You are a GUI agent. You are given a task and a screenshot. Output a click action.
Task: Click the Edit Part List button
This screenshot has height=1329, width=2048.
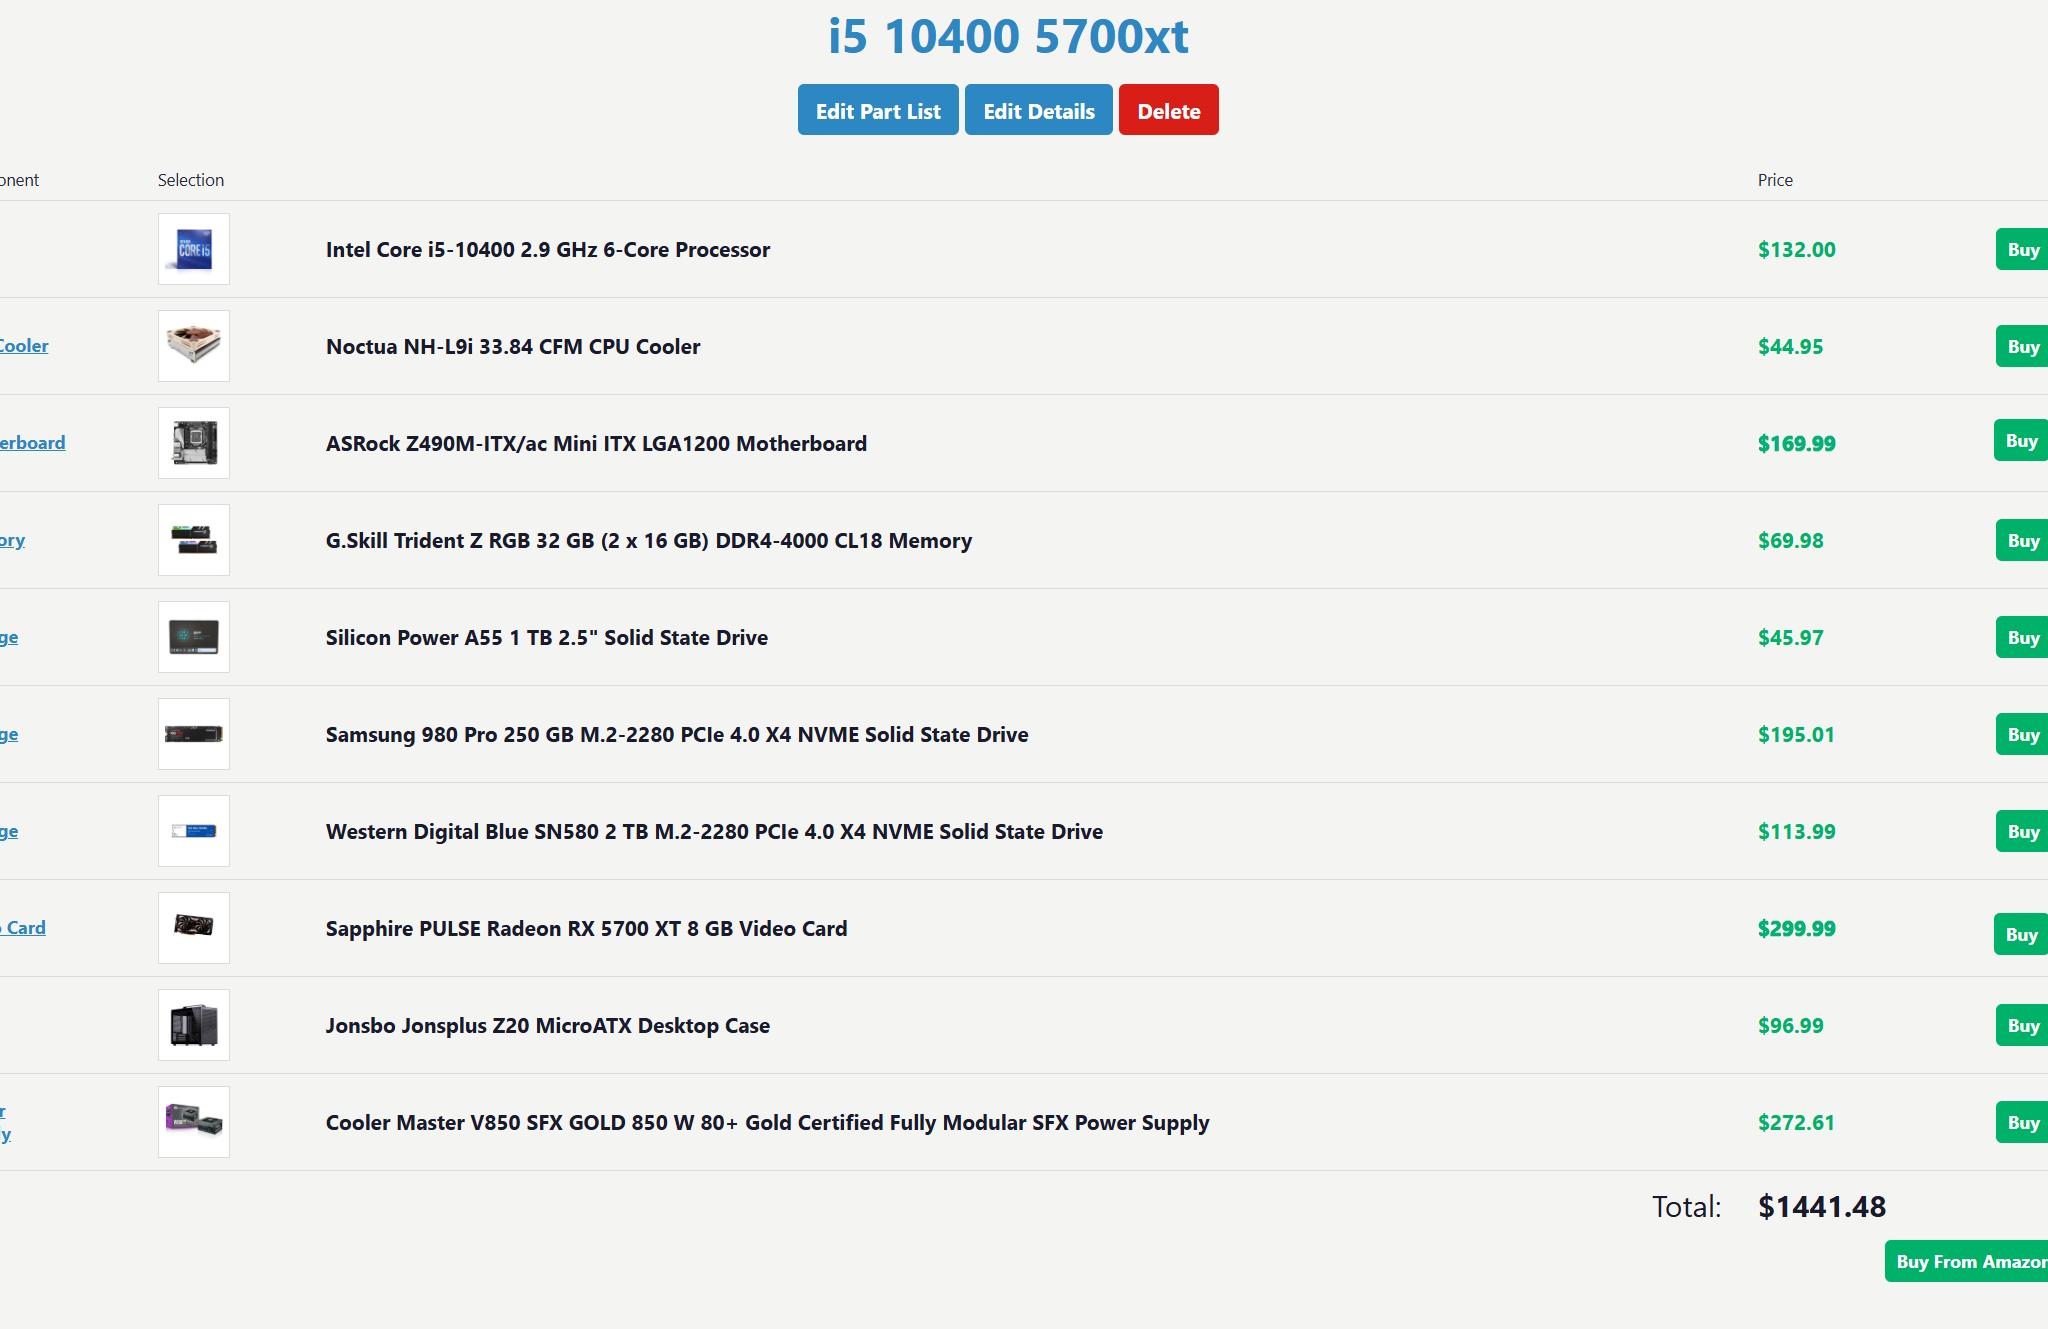[x=878, y=110]
